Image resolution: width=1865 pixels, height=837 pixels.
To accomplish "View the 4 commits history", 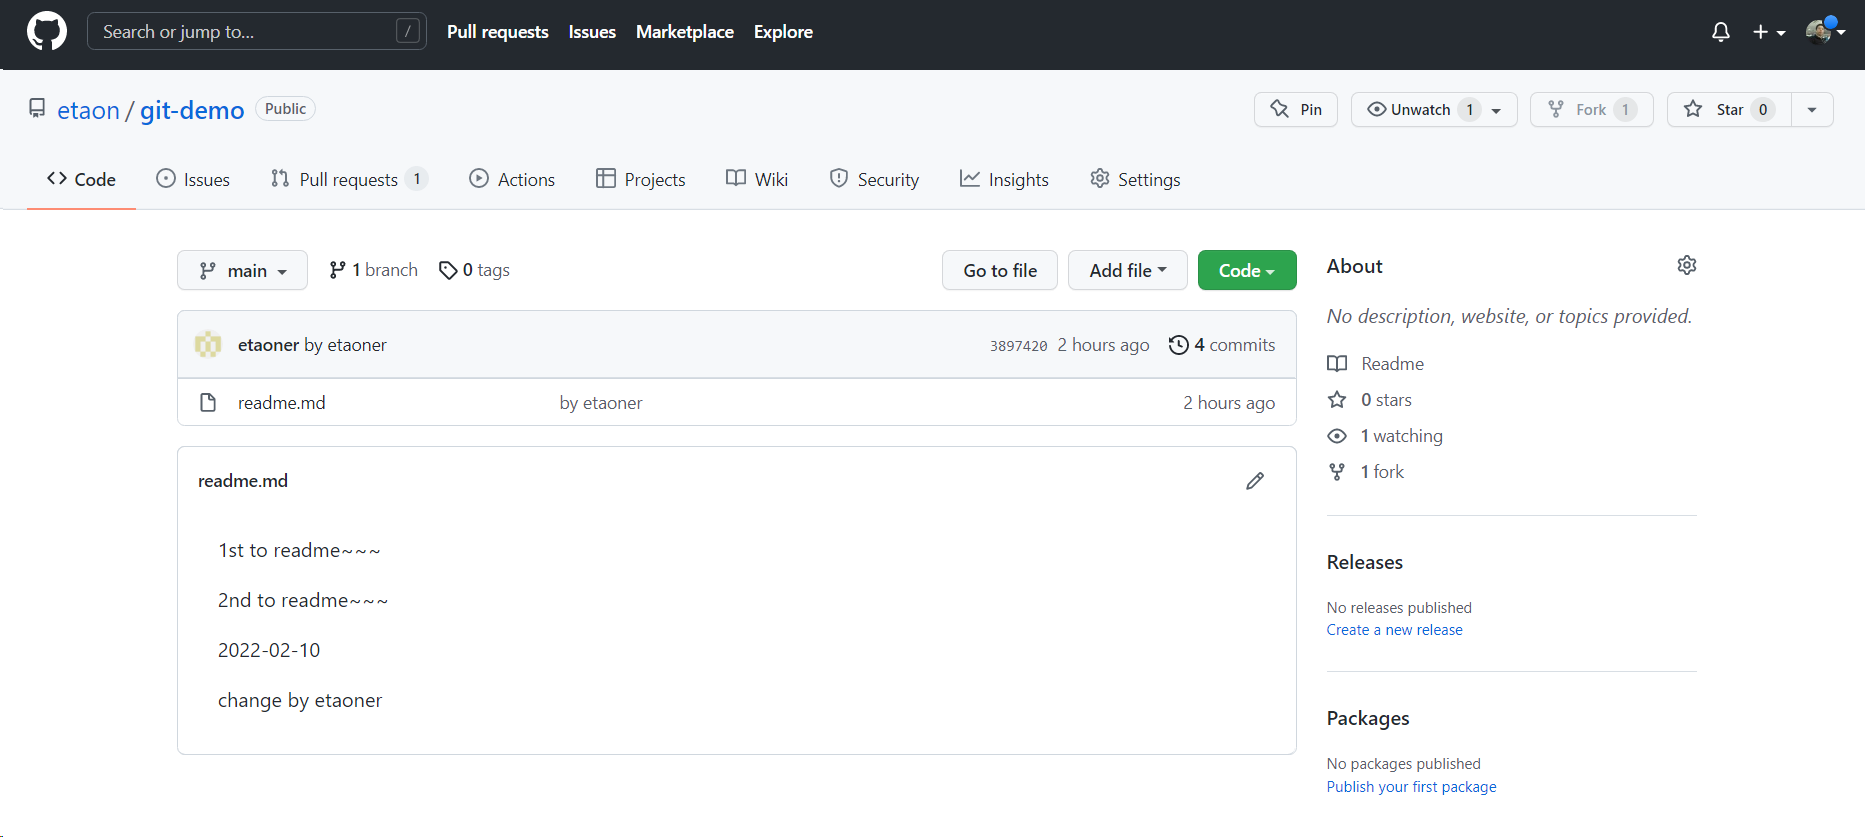I will (1222, 345).
